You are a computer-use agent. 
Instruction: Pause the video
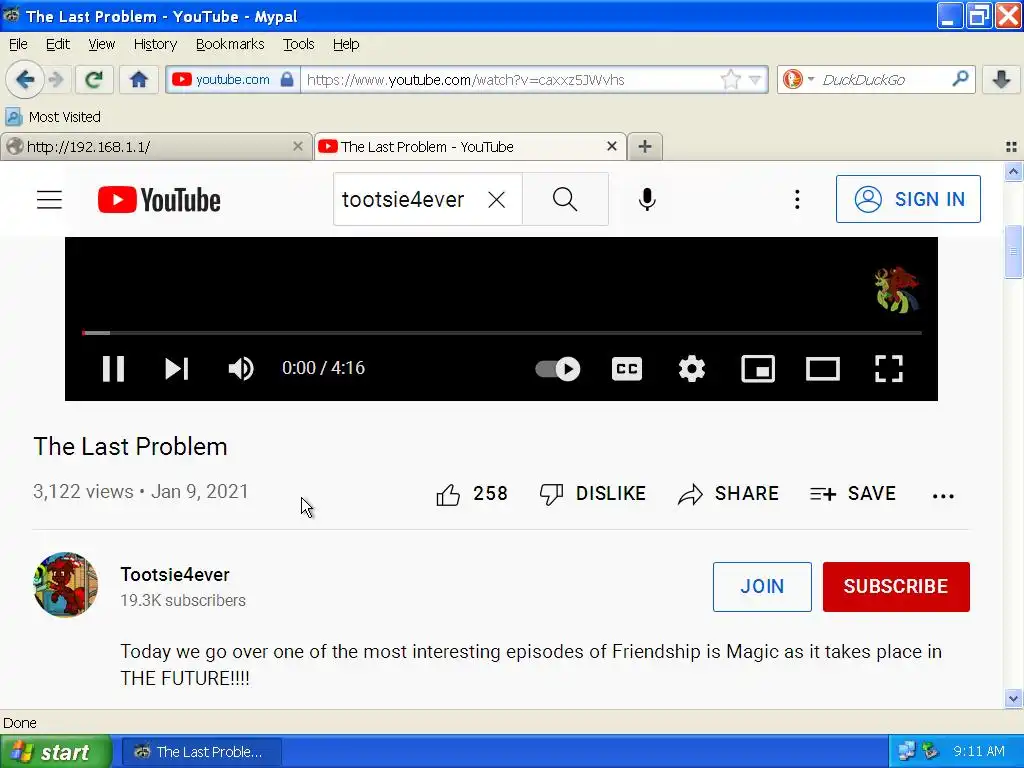pyautogui.click(x=113, y=368)
